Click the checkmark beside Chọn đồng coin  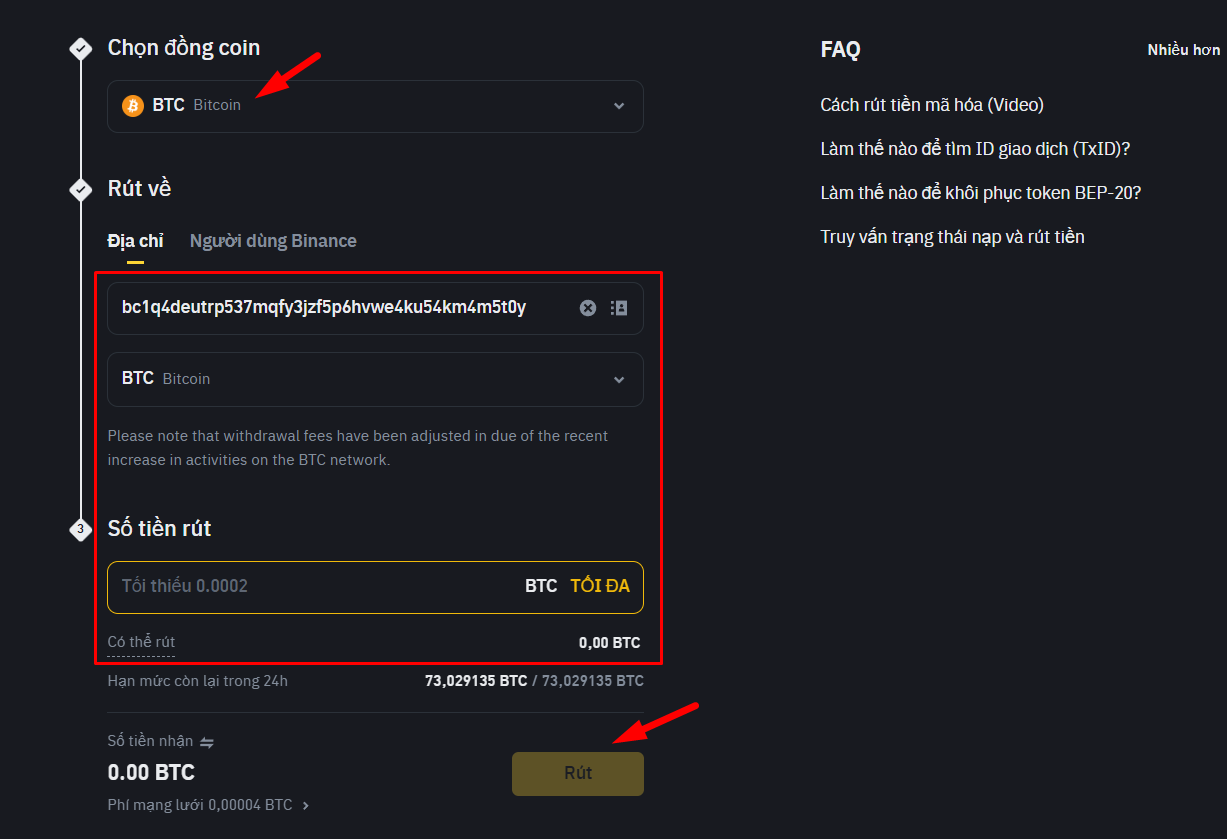coord(80,48)
